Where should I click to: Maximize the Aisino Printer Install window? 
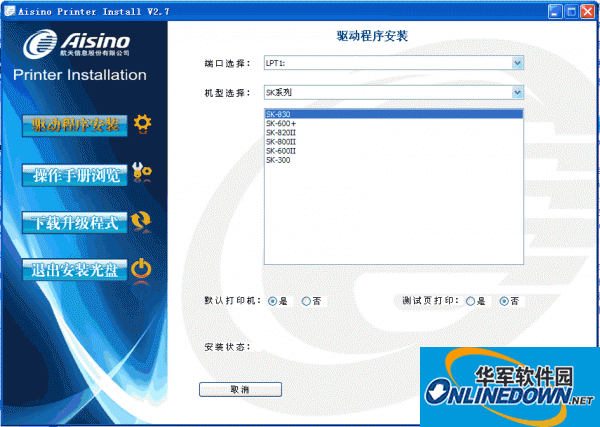[571, 11]
